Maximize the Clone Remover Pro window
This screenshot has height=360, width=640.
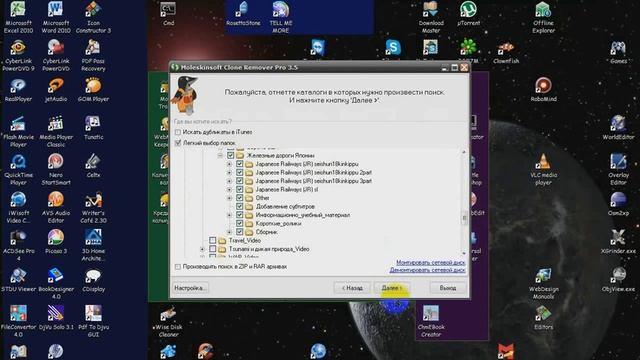click(454, 67)
